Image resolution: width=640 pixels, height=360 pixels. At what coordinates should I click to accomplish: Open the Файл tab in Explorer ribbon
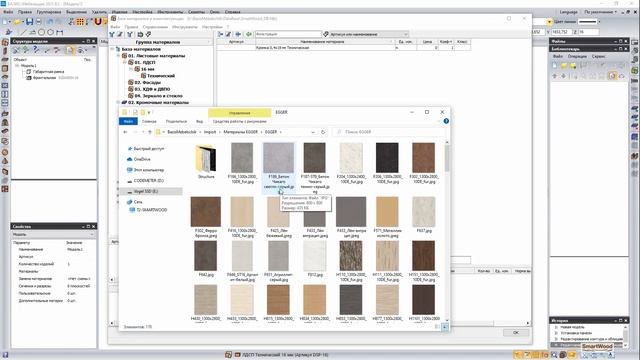click(128, 121)
